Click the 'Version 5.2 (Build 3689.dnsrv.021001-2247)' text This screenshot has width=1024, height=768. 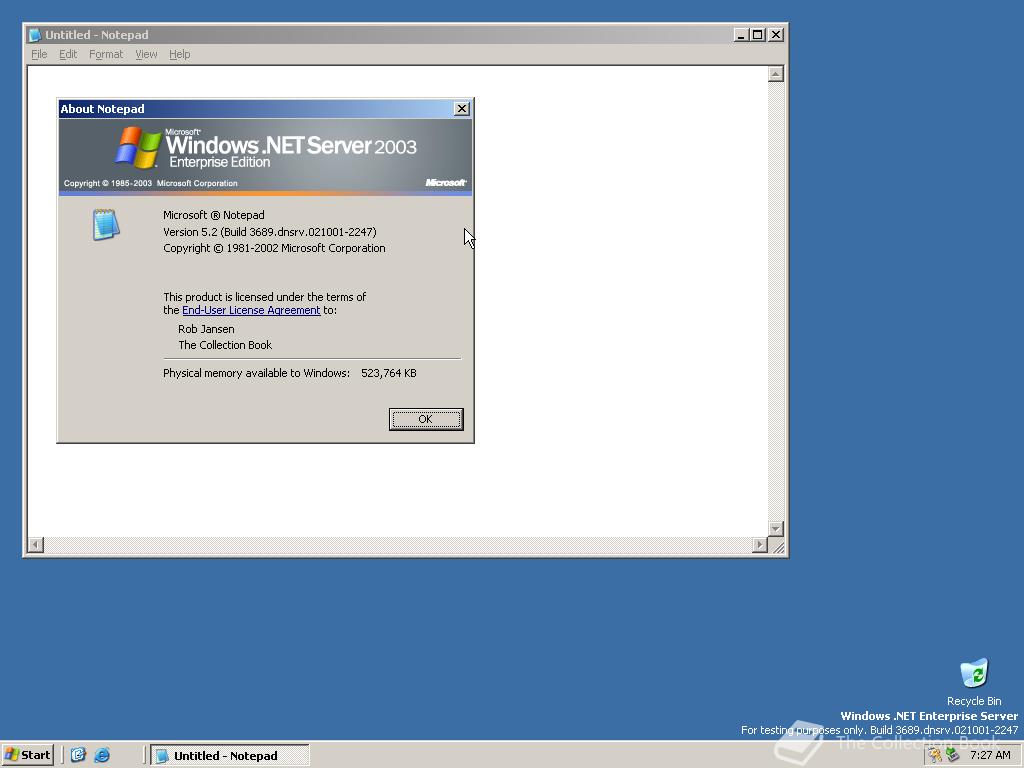[x=270, y=232]
